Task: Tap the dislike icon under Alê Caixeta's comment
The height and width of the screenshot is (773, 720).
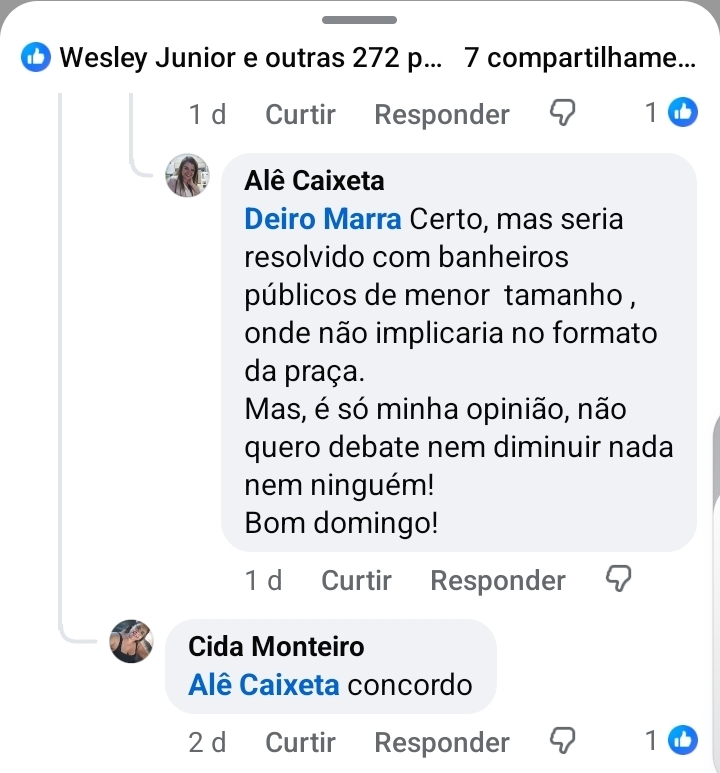Action: click(x=621, y=579)
